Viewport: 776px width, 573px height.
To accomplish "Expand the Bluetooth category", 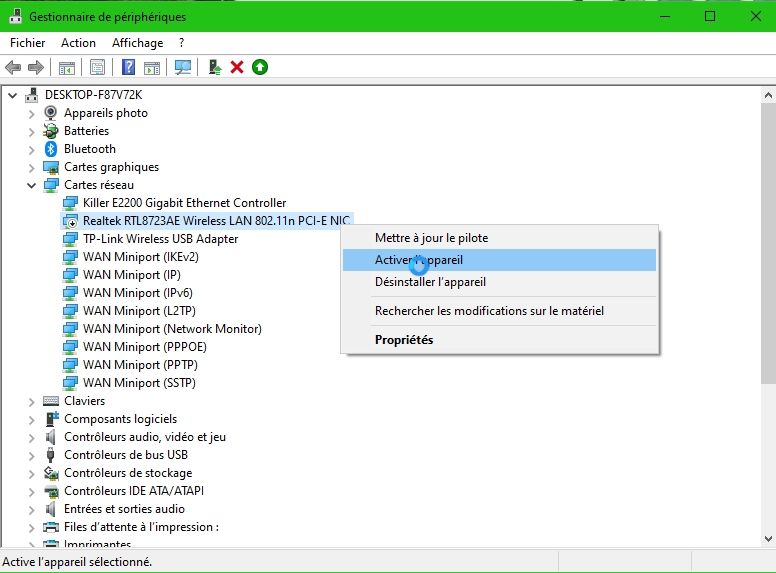I will [32, 150].
